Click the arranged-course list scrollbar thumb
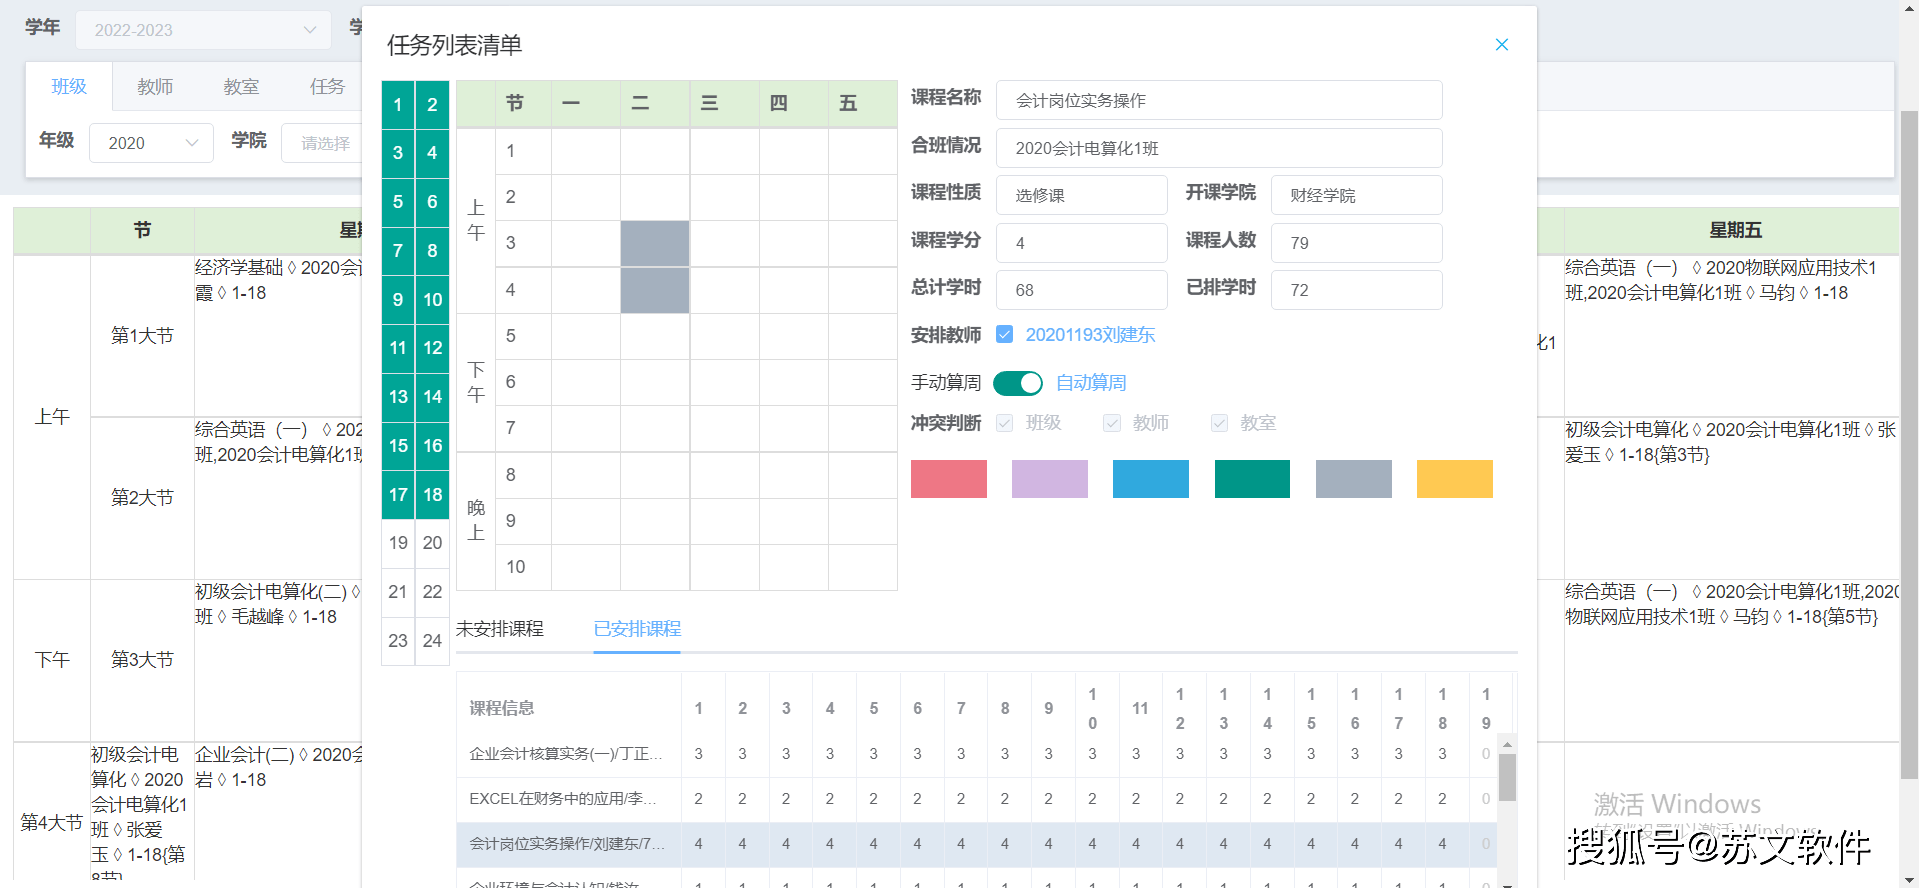 pos(1507,777)
